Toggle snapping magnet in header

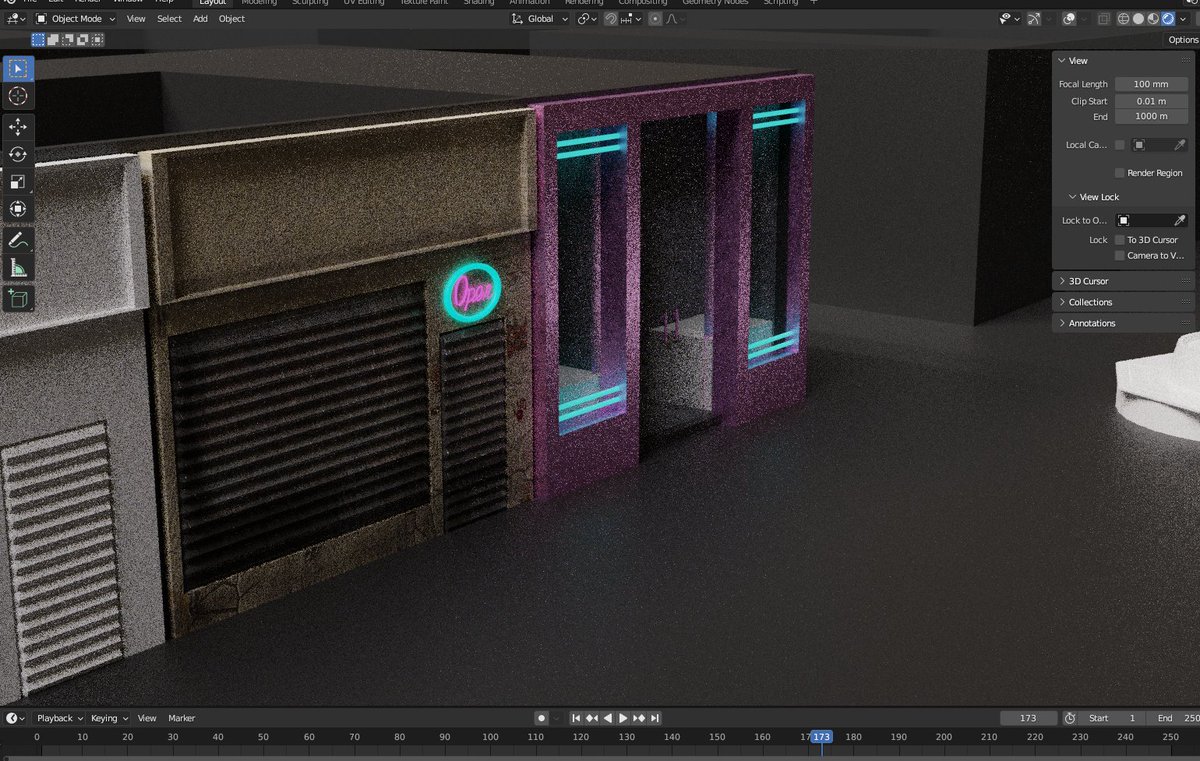click(x=610, y=18)
